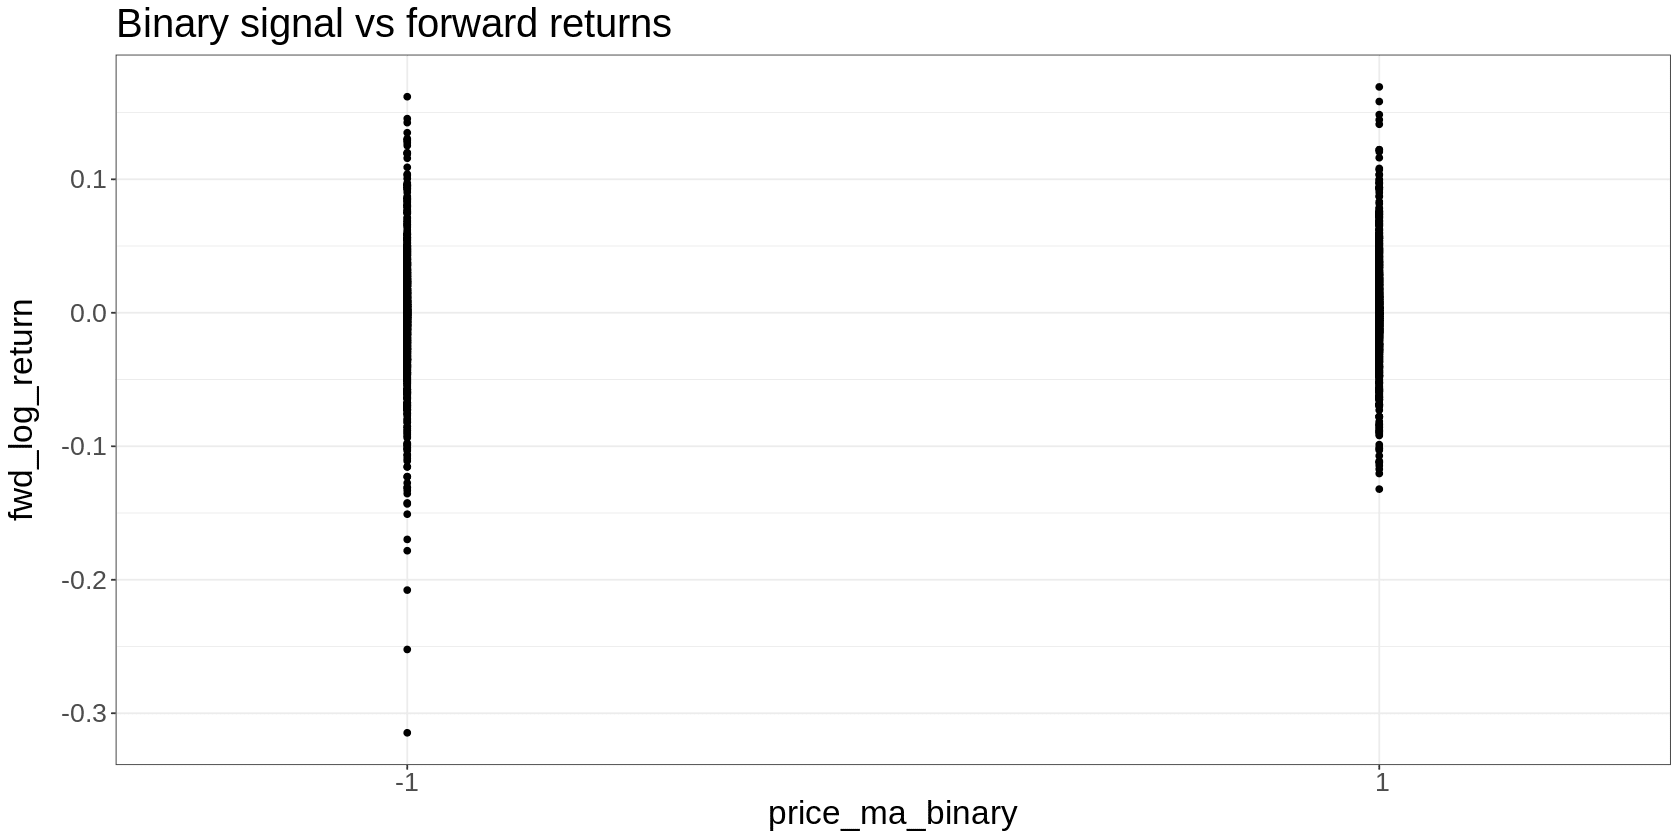Click the dense cluster at signal -1 near zero

[407, 313]
